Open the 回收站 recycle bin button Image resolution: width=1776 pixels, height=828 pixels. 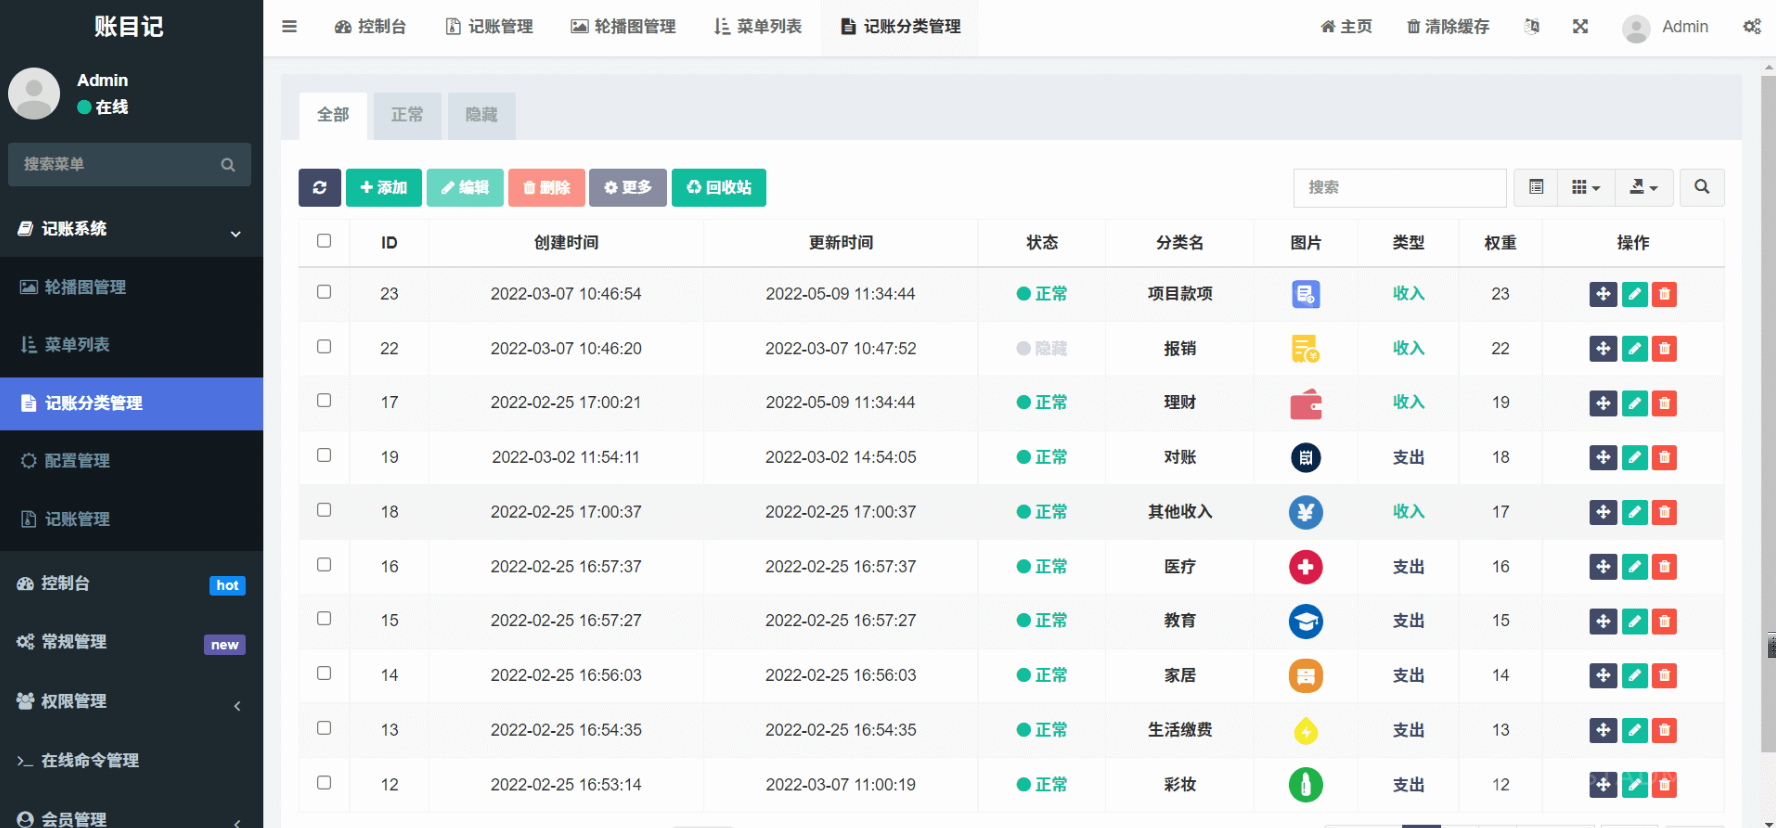719,187
